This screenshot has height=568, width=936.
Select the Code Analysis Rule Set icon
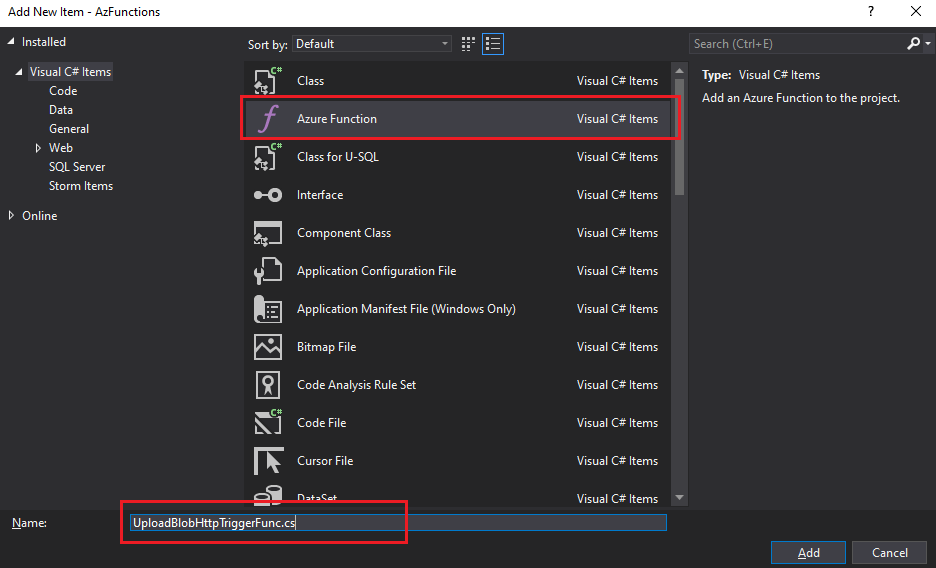[268, 385]
